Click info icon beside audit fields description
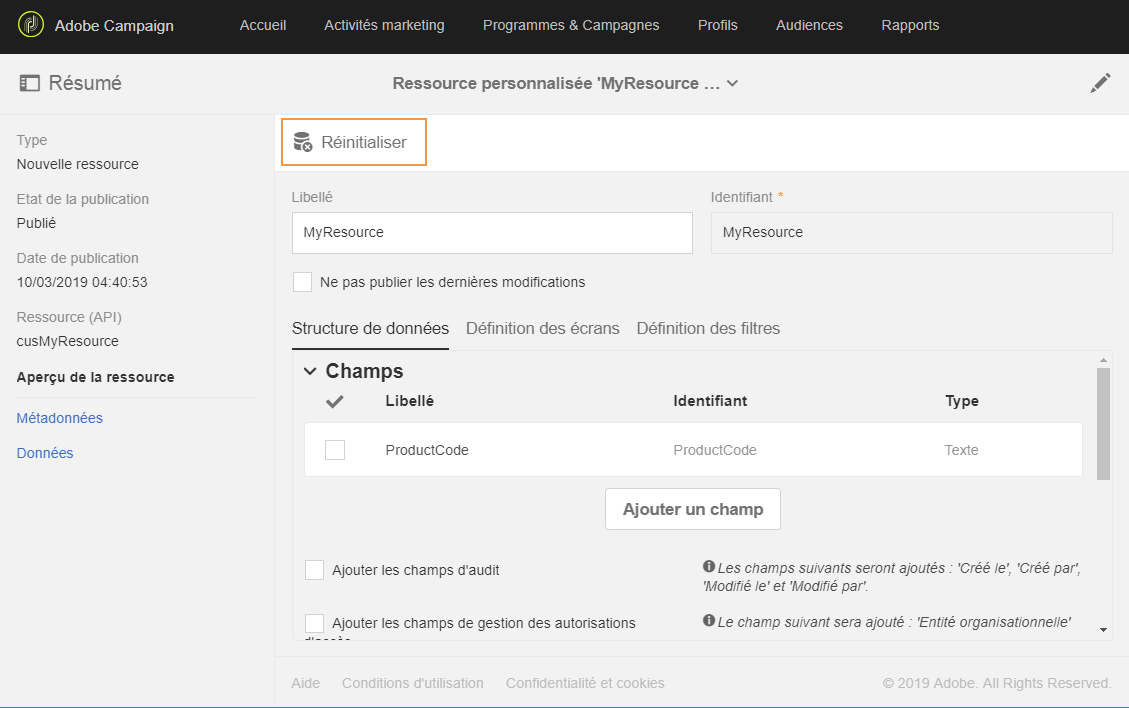1129x708 pixels. [x=709, y=566]
